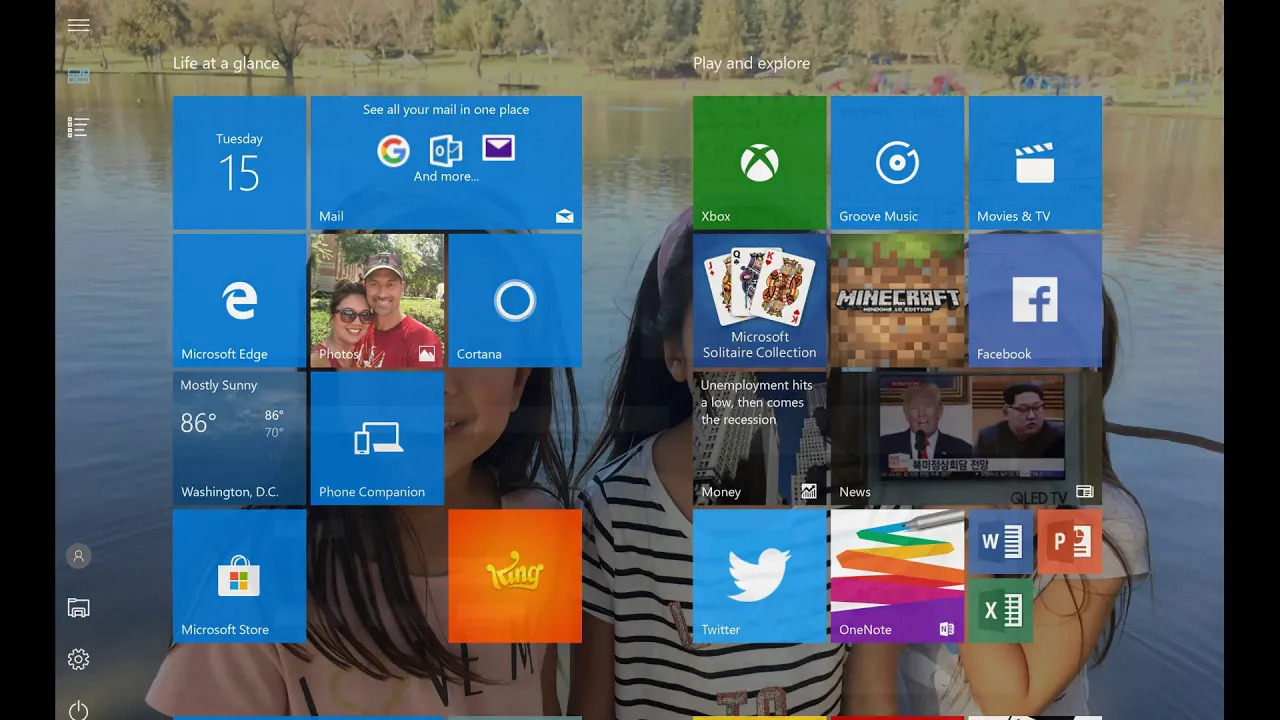The width and height of the screenshot is (1280, 720).
Task: Open the Minecraft tile
Action: click(897, 301)
